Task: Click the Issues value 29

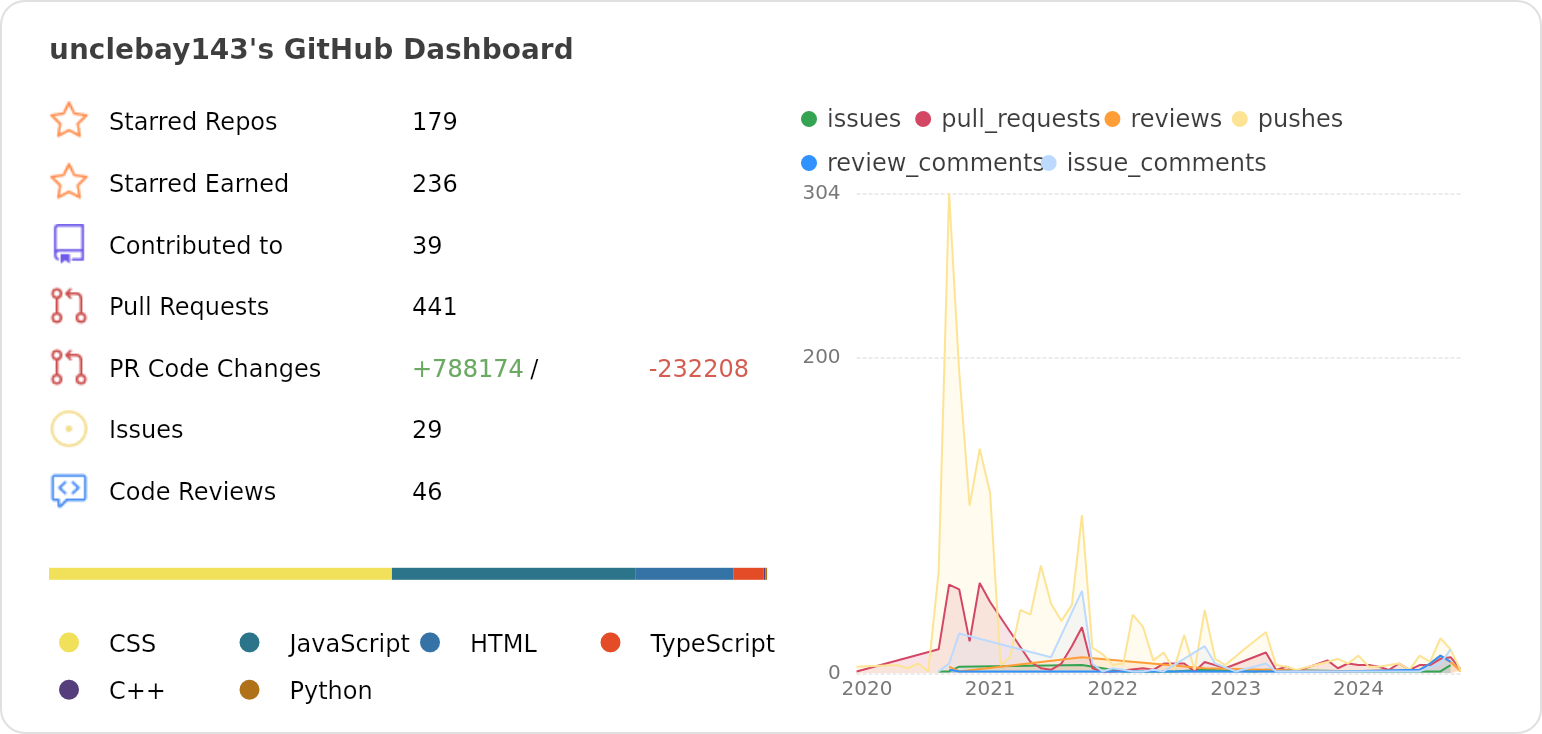Action: (427, 430)
